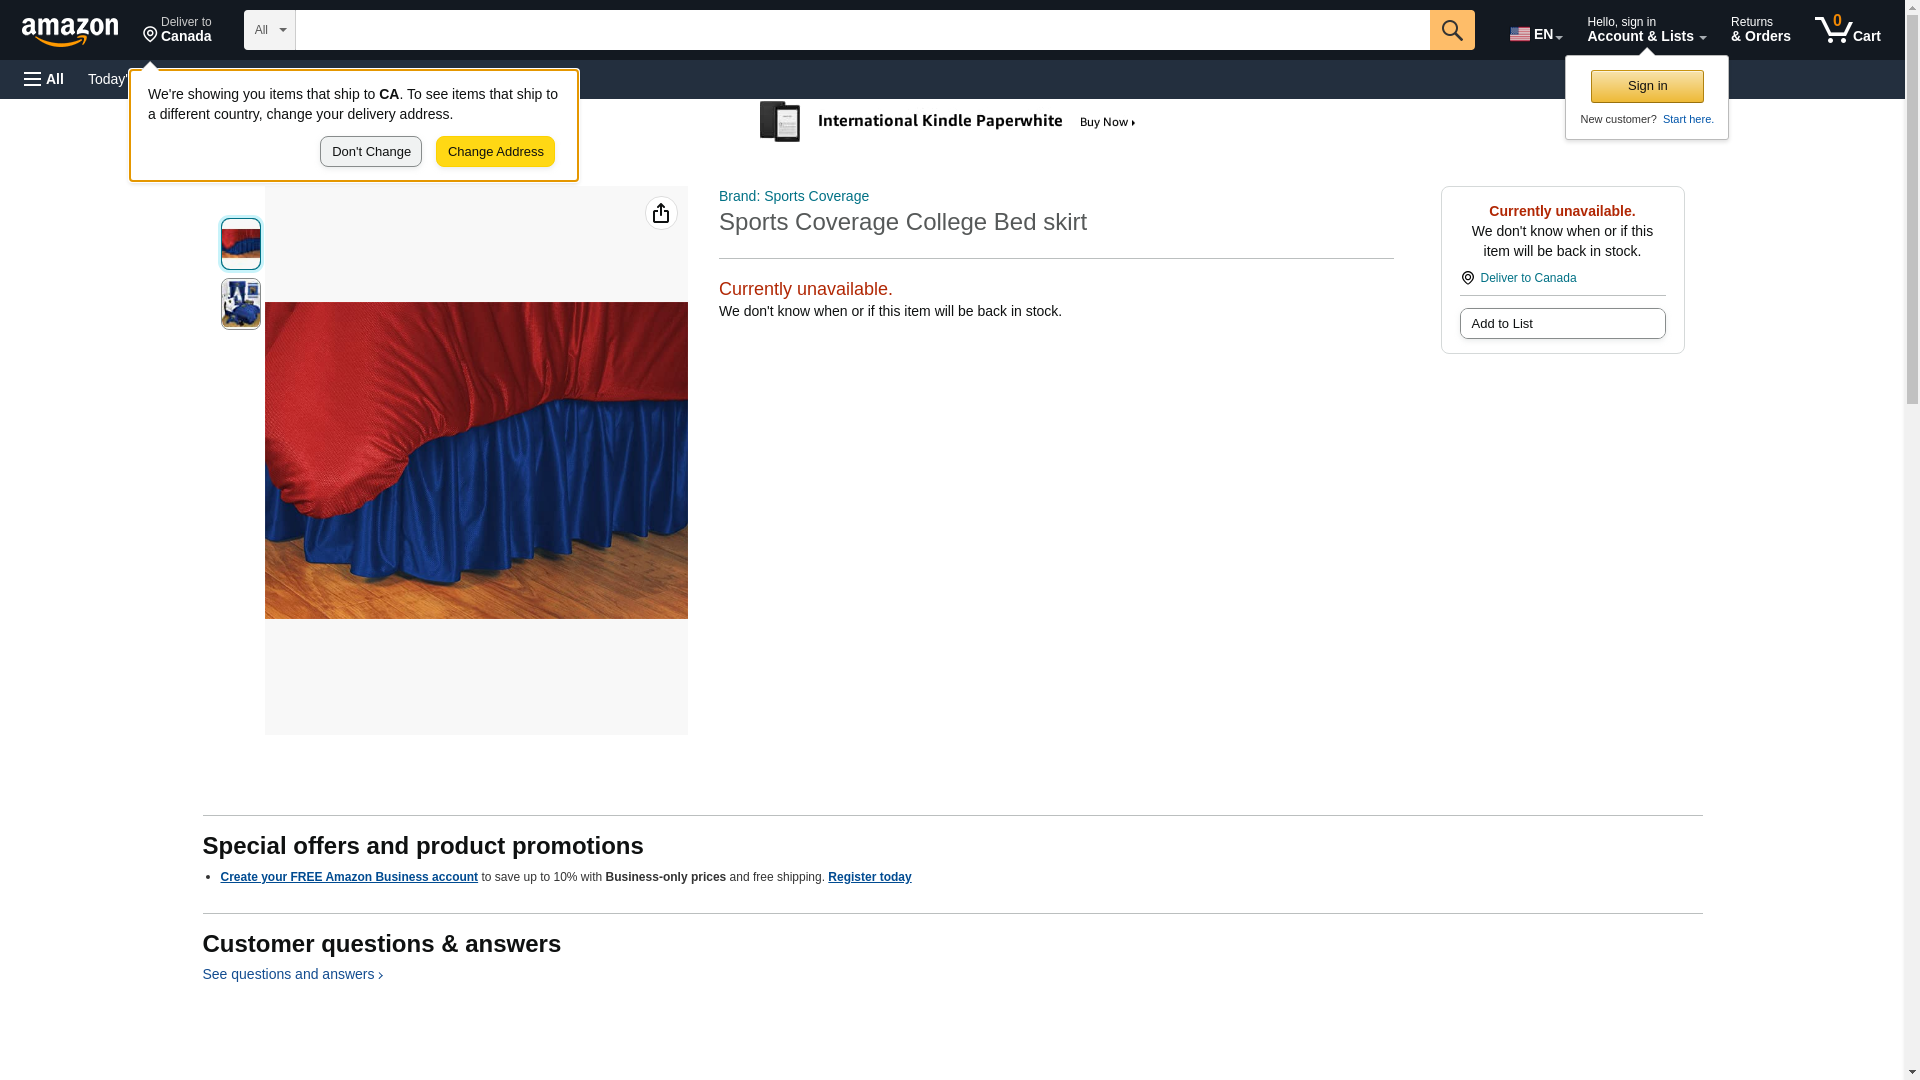Image resolution: width=1920 pixels, height=1080 pixels.
Task: Click inside the Amazon search field
Action: click(862, 30)
